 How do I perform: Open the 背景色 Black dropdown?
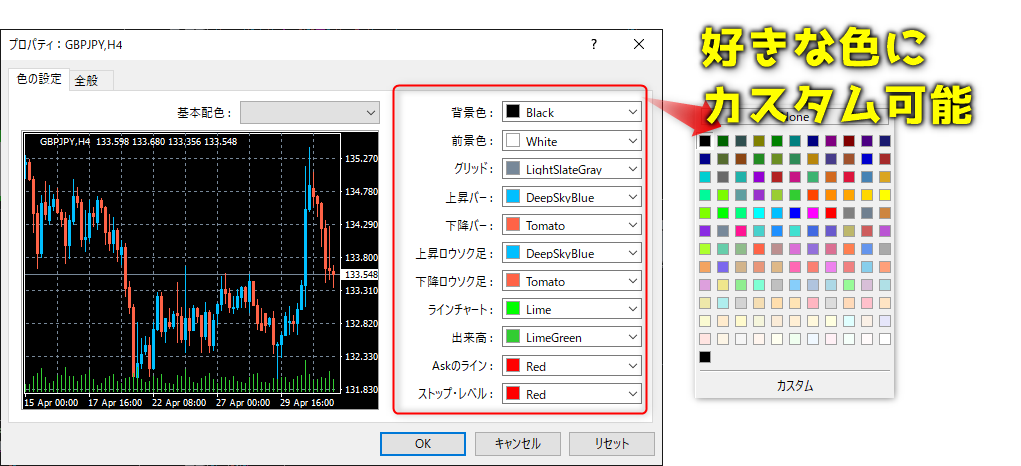(x=572, y=112)
